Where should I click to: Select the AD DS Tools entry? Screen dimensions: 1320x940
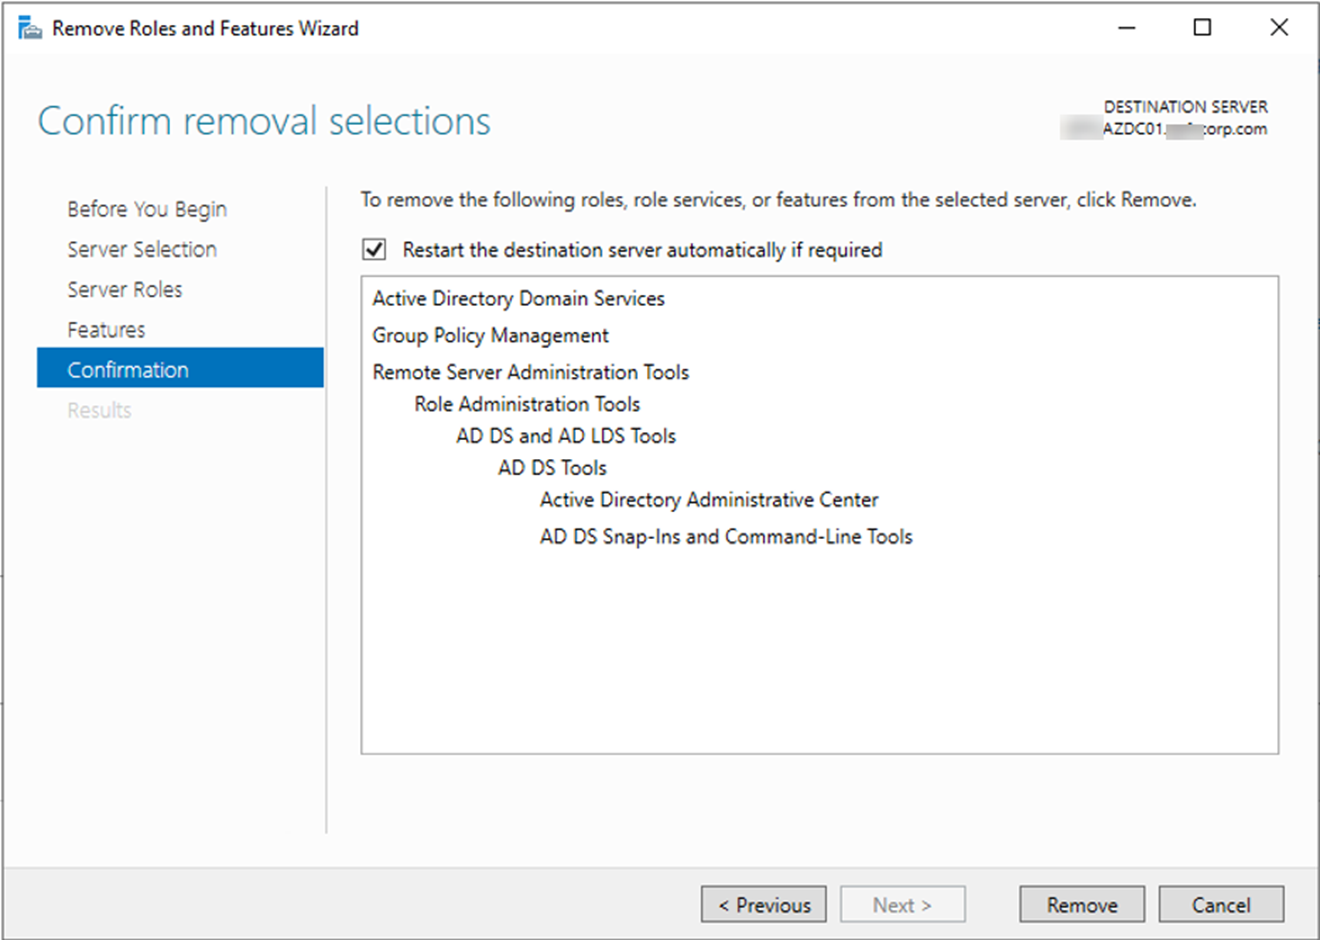tap(552, 468)
